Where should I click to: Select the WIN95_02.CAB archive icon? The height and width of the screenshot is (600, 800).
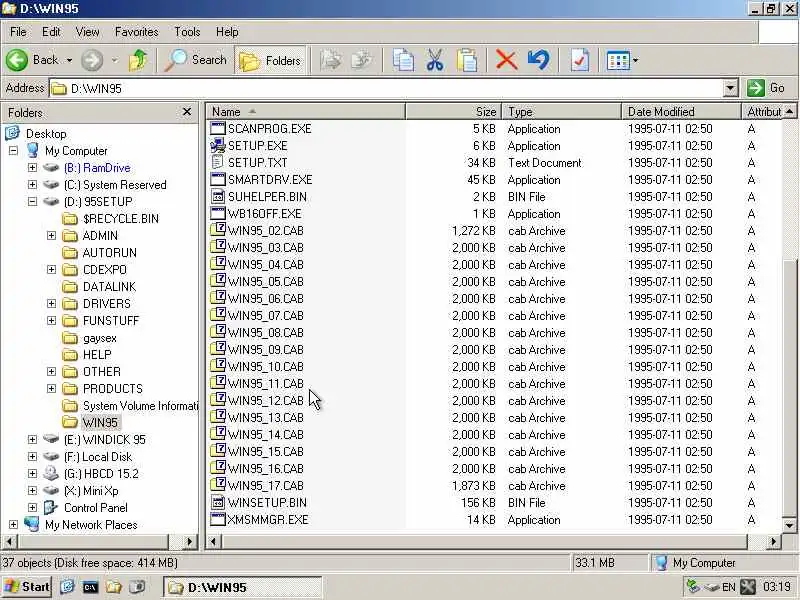(218, 230)
